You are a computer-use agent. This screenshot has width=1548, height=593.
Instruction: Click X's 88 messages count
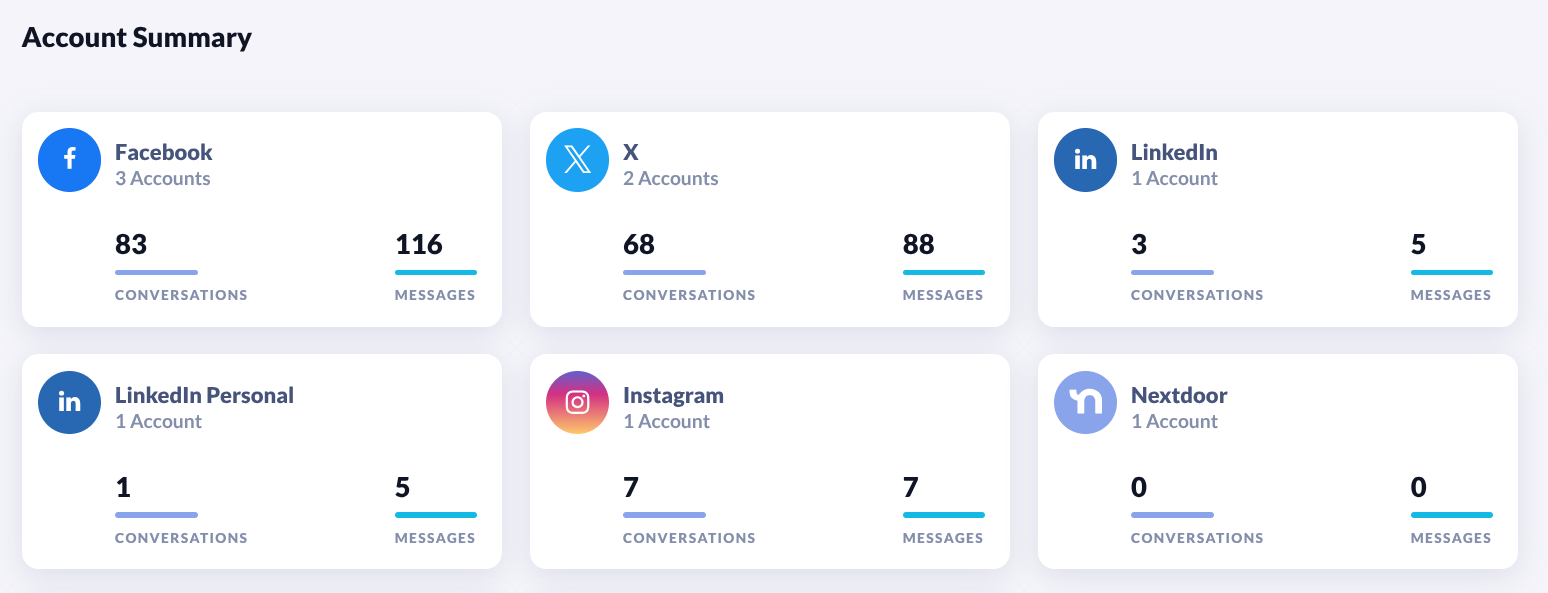pos(919,244)
